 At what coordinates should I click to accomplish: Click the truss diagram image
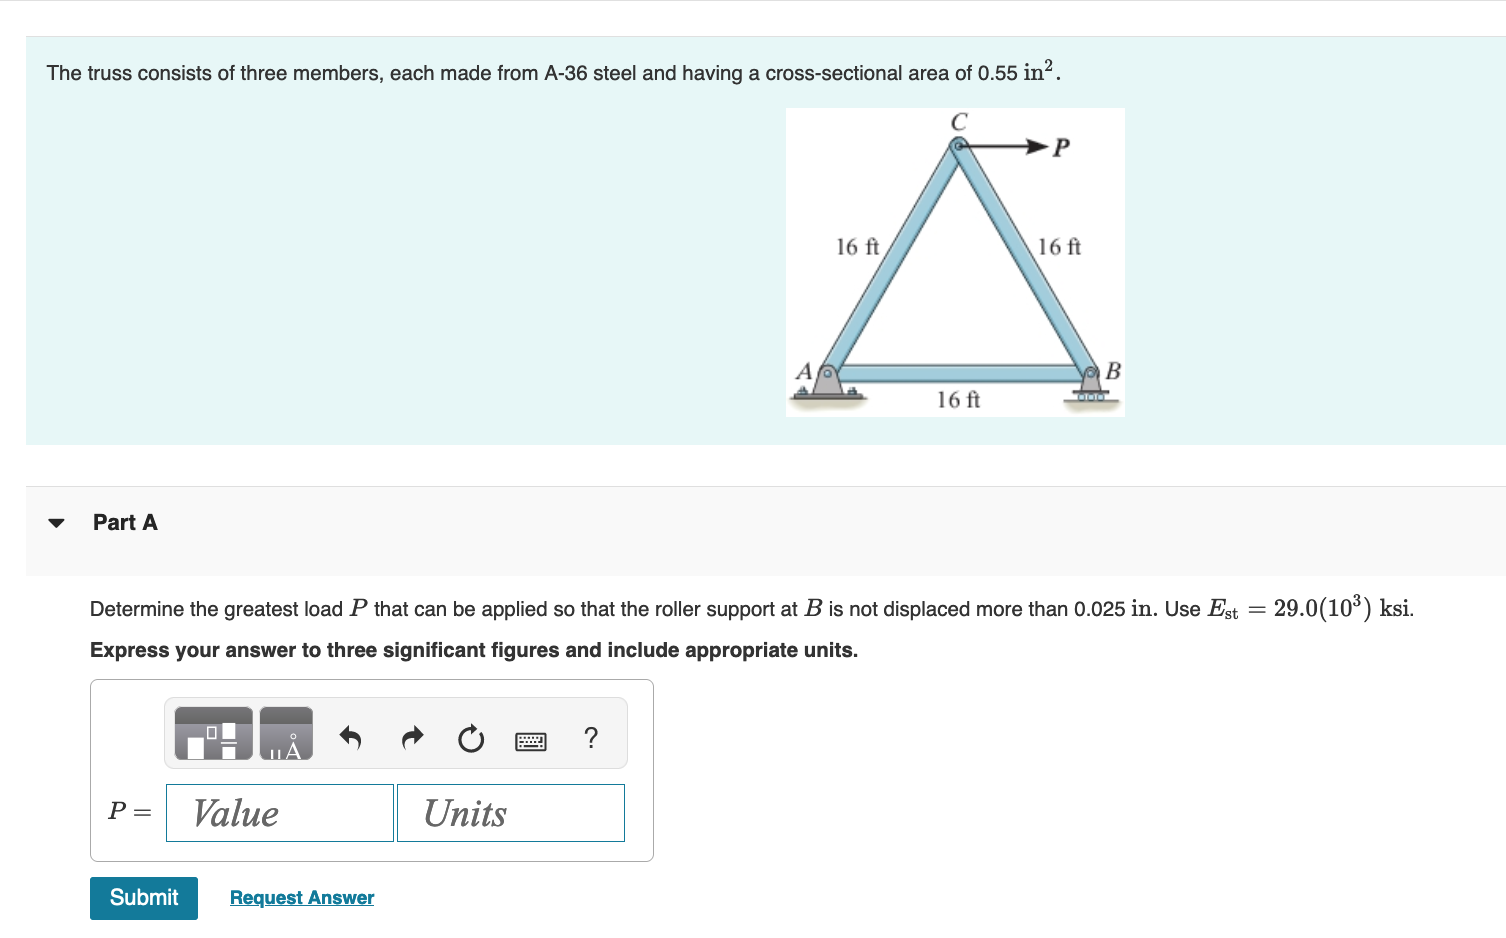click(955, 261)
